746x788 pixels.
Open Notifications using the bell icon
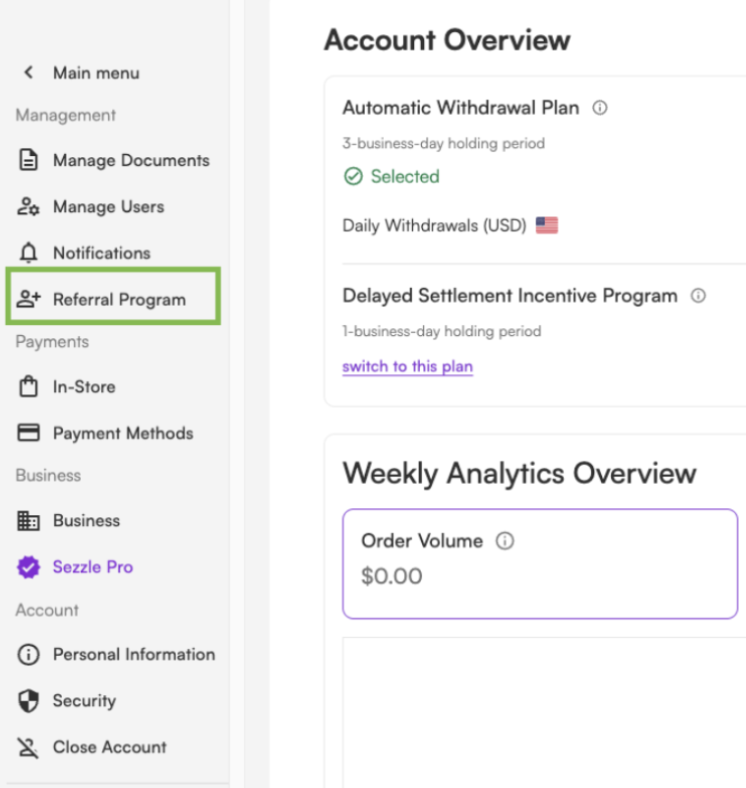point(28,253)
